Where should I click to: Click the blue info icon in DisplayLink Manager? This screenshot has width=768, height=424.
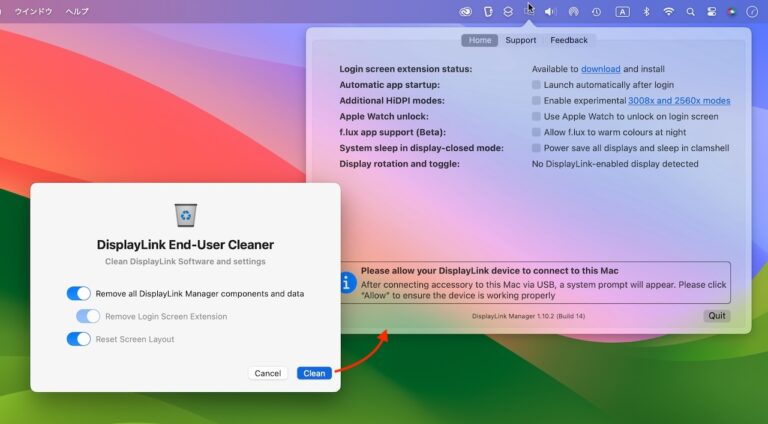346,283
